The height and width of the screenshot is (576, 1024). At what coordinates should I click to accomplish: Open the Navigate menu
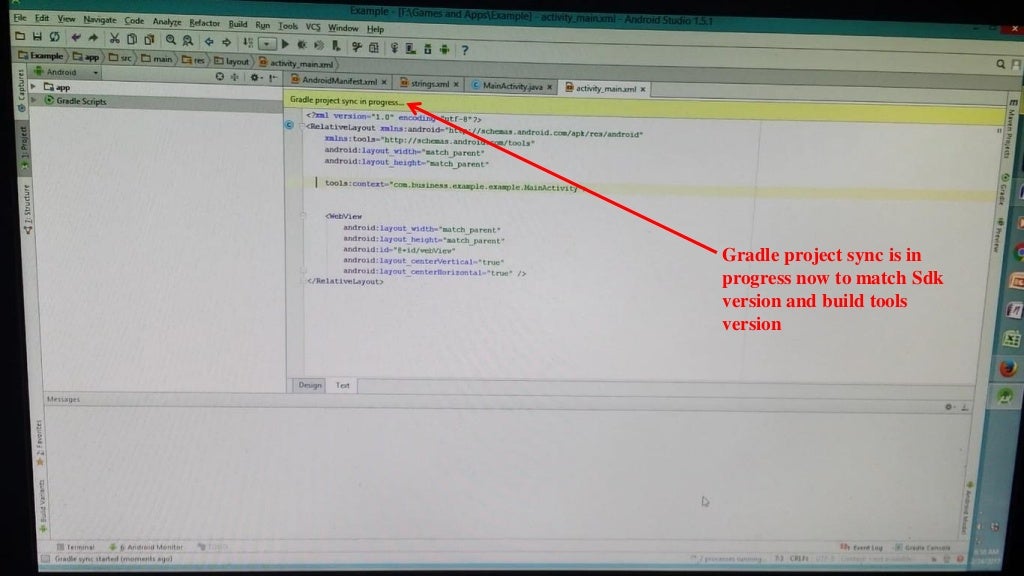pos(99,20)
